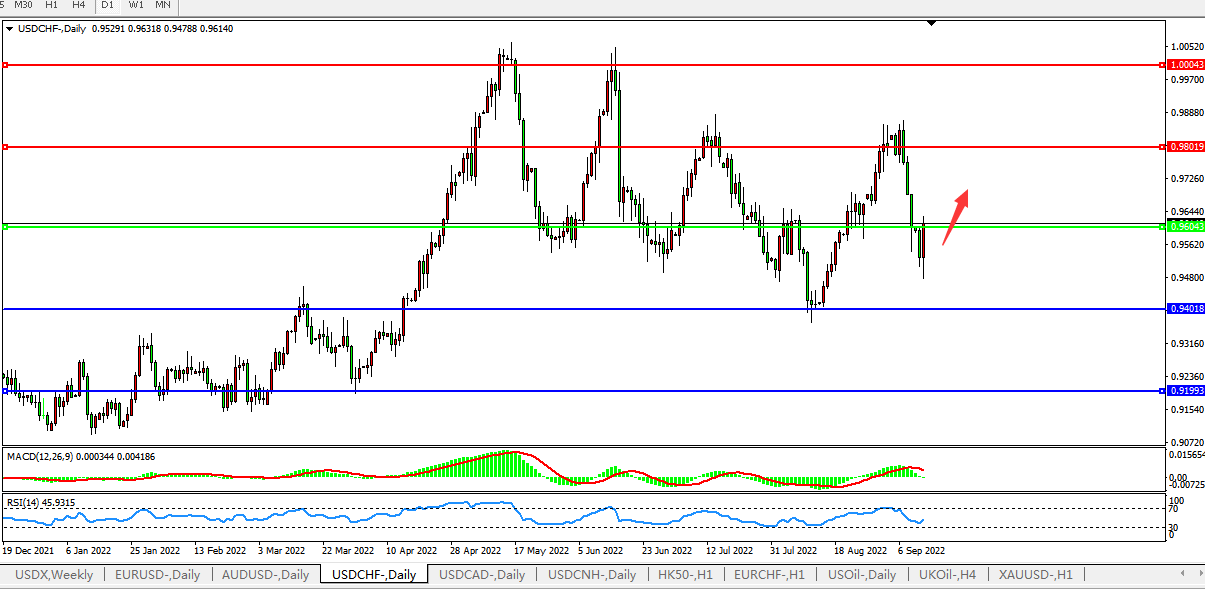The width and height of the screenshot is (1205, 589).
Task: Switch to the XAUUSD-,H1 tab
Action: [1035, 575]
